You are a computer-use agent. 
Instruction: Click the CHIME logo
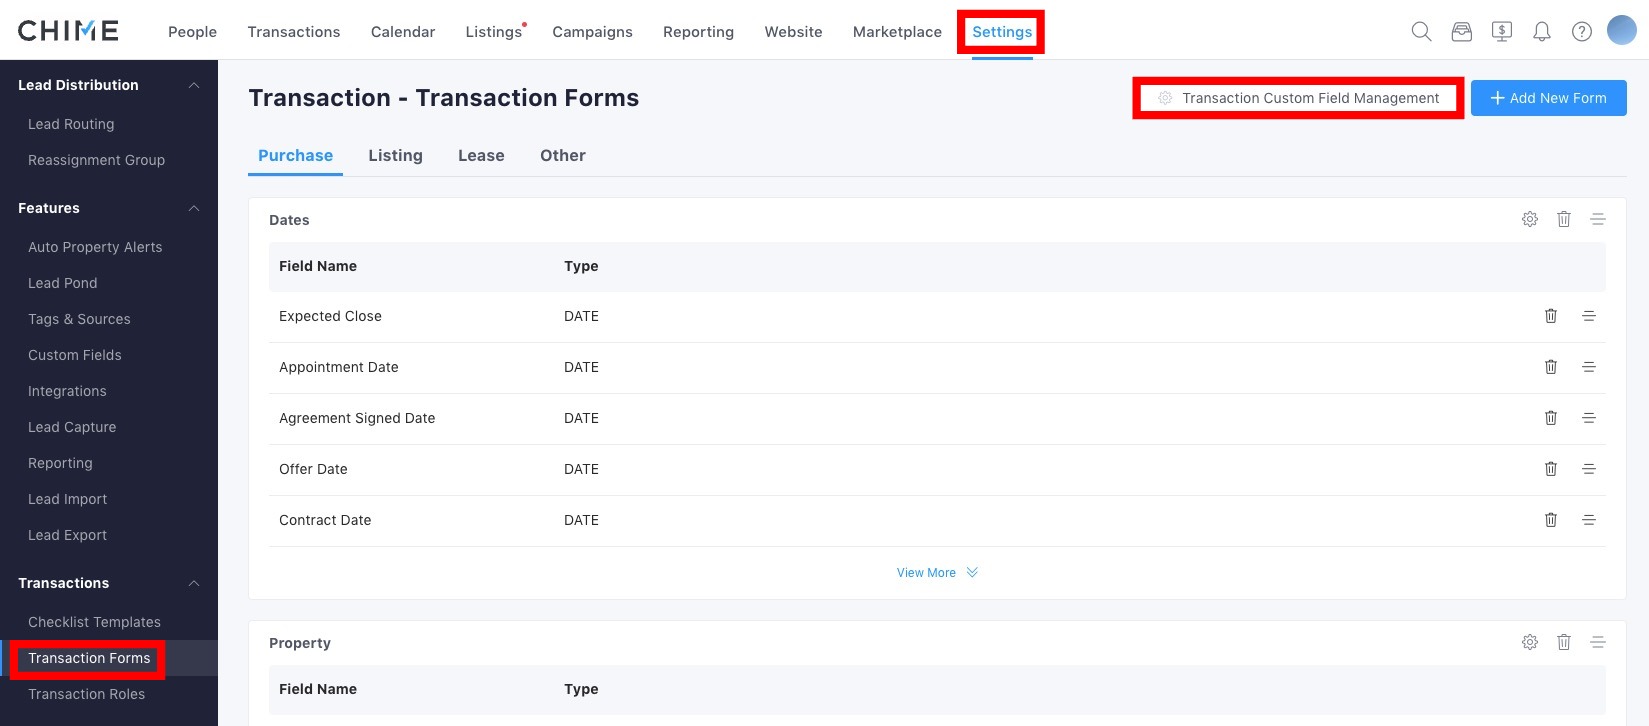[68, 31]
